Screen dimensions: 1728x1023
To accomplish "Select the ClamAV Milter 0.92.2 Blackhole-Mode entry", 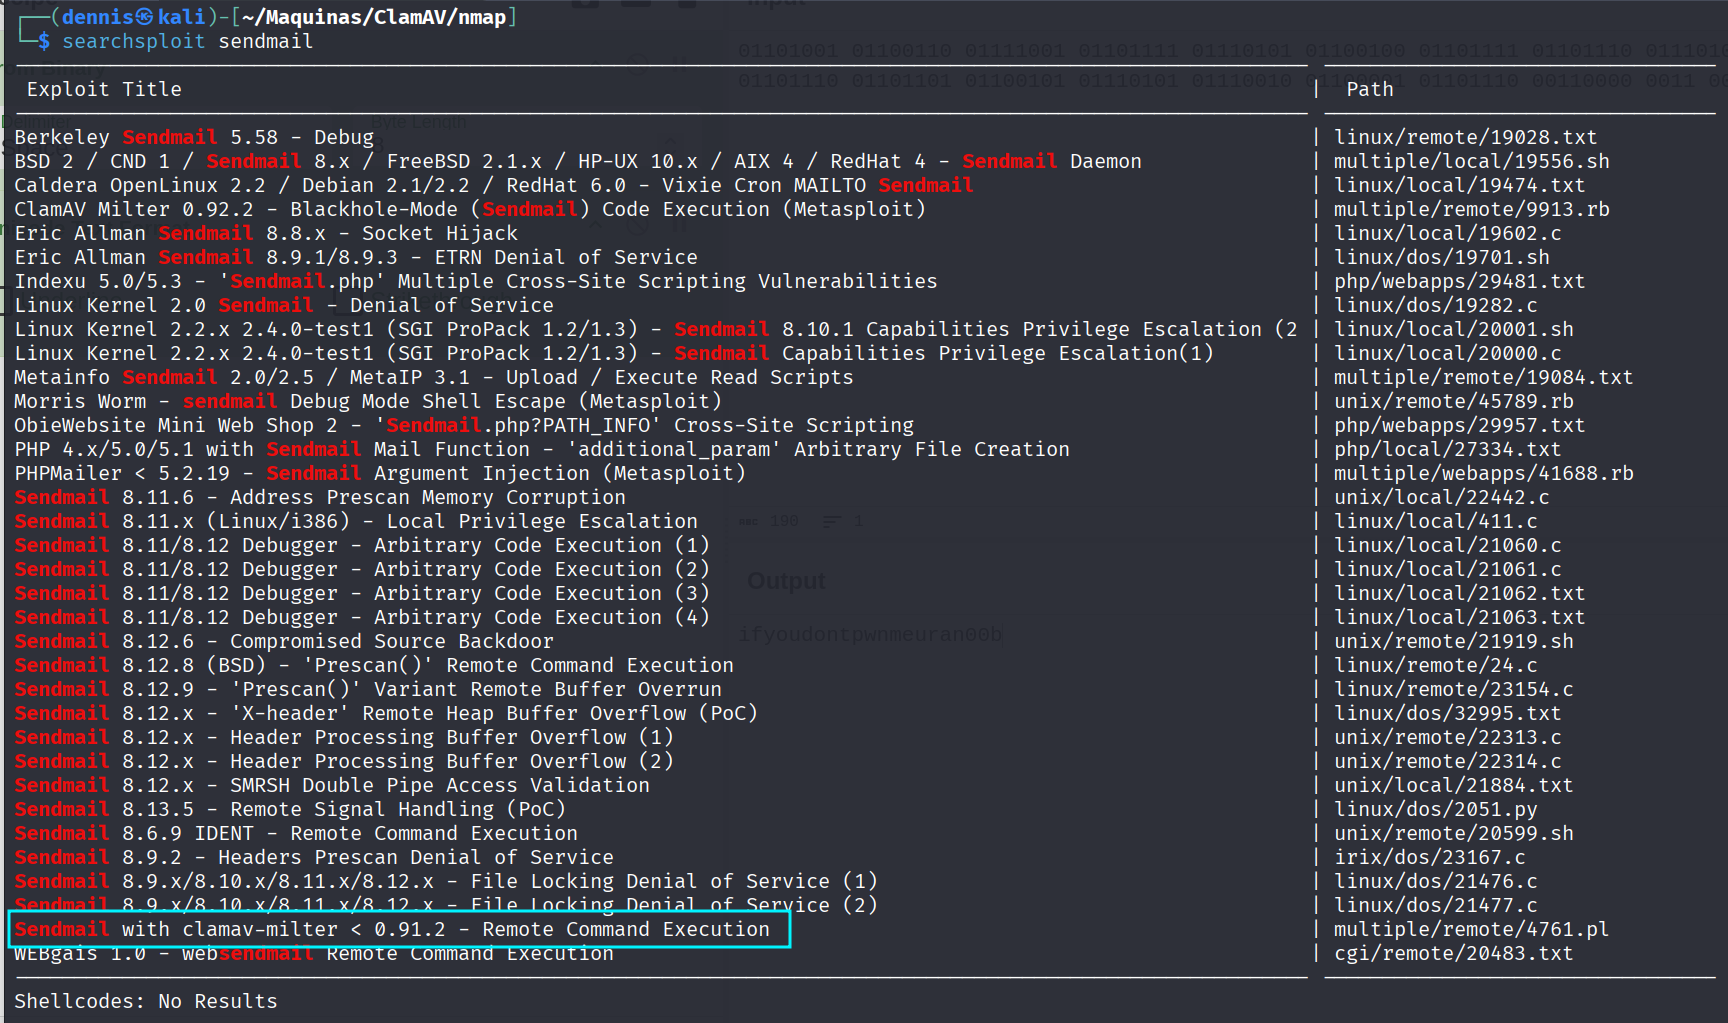I will [x=469, y=209].
